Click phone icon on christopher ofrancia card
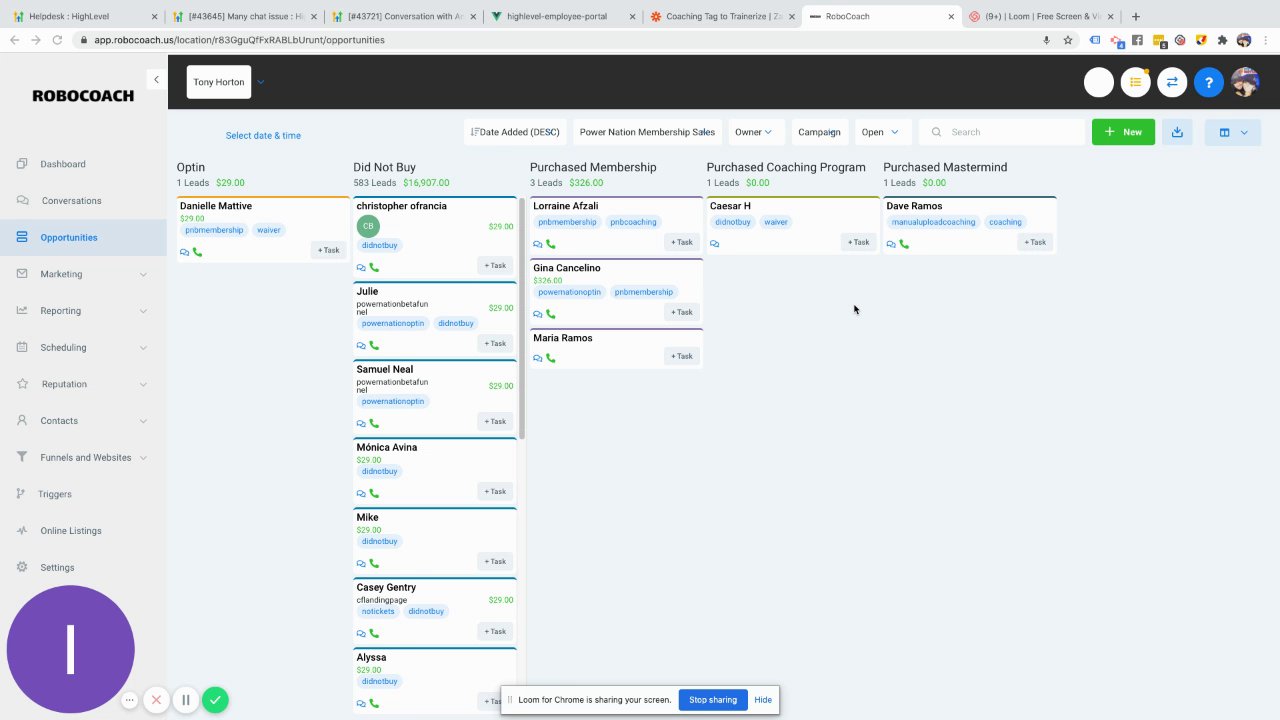The width and height of the screenshot is (1280, 720). click(374, 268)
